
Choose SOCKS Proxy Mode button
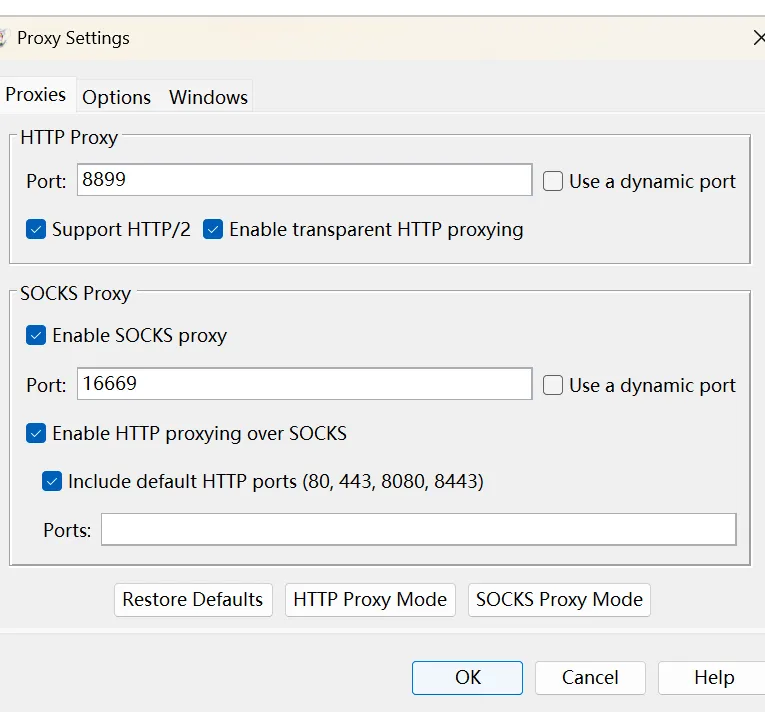(559, 600)
